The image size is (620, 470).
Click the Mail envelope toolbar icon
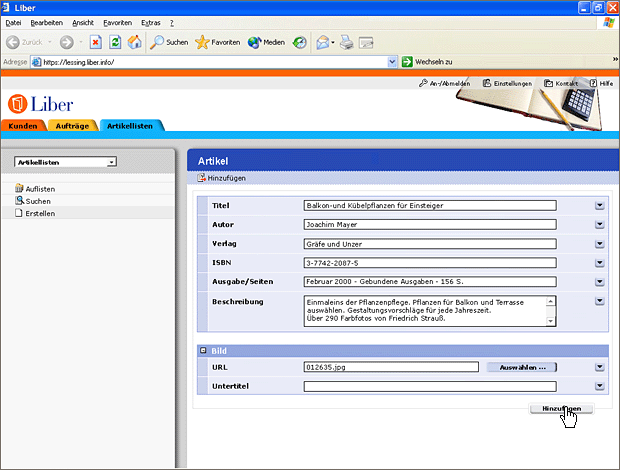(323, 42)
